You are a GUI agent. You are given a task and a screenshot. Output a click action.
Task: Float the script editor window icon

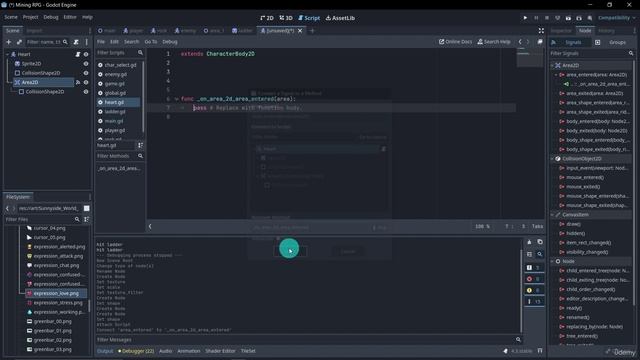[x=540, y=42]
